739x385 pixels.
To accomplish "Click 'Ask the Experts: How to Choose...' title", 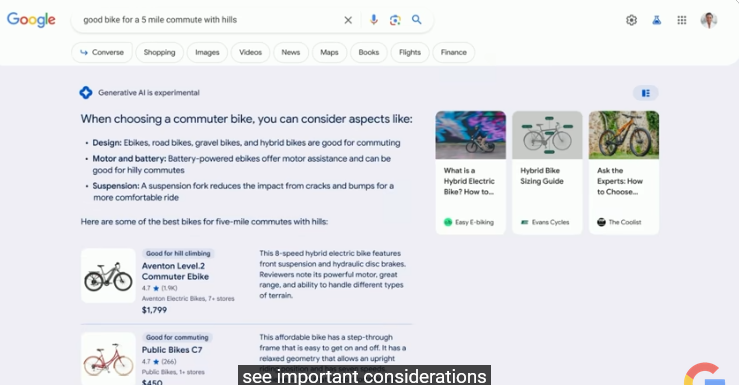I will coord(620,181).
